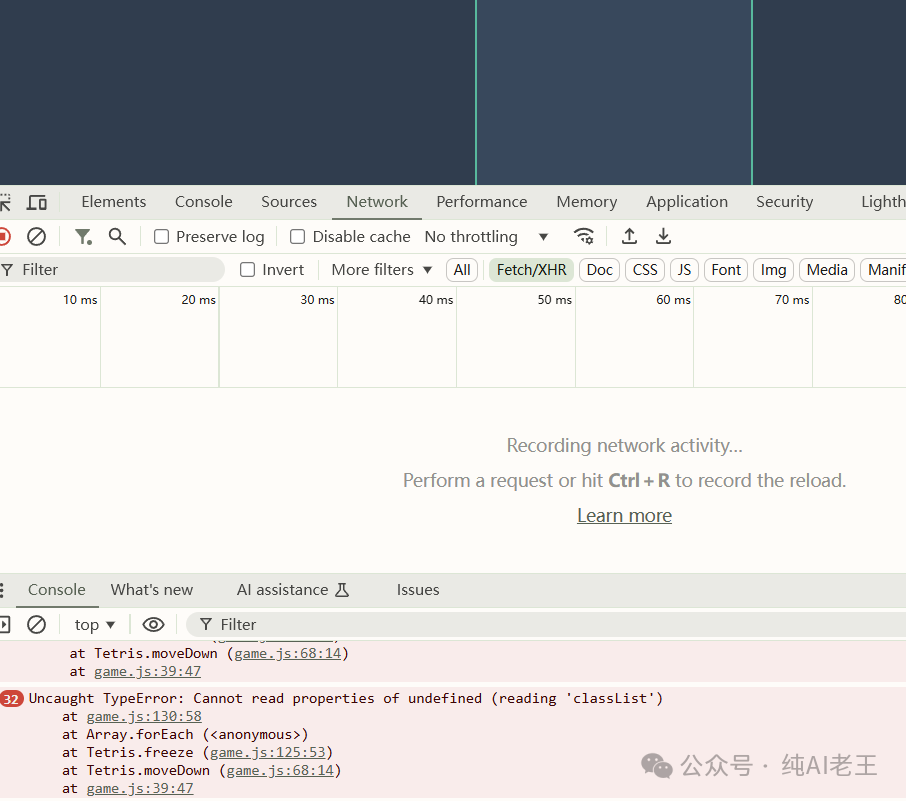The height and width of the screenshot is (801, 906).
Task: Export HAR file download icon
Action: 663,237
